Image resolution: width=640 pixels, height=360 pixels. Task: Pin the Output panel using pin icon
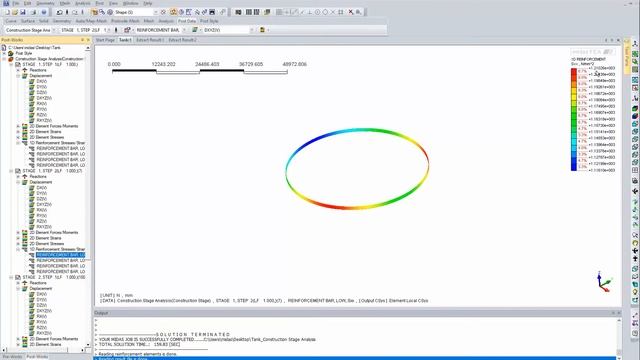[x=613, y=313]
